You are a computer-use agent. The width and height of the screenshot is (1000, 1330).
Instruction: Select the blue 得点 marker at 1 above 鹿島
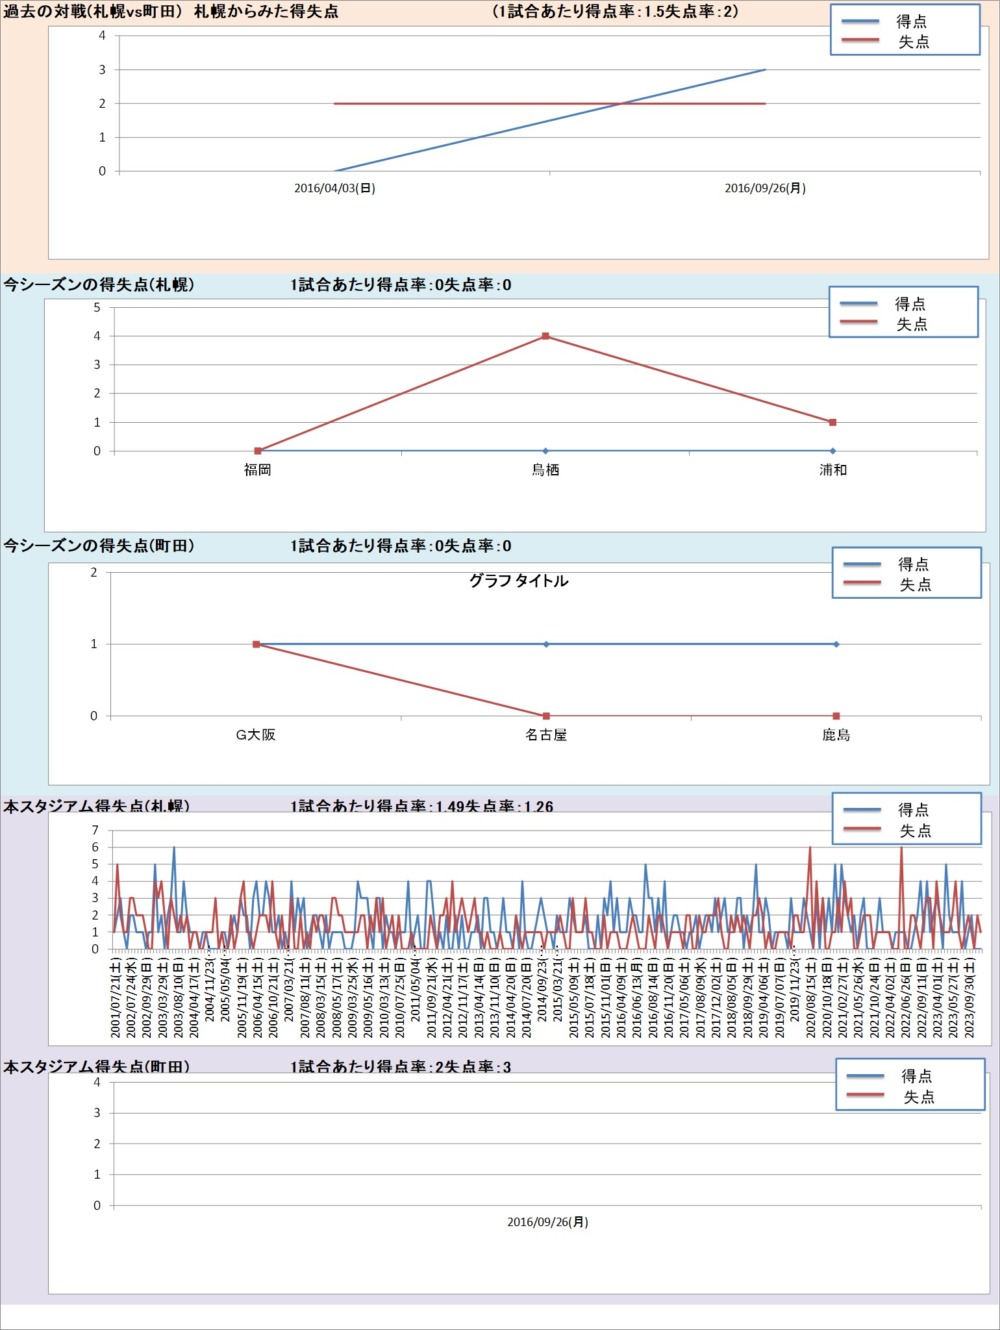(836, 644)
